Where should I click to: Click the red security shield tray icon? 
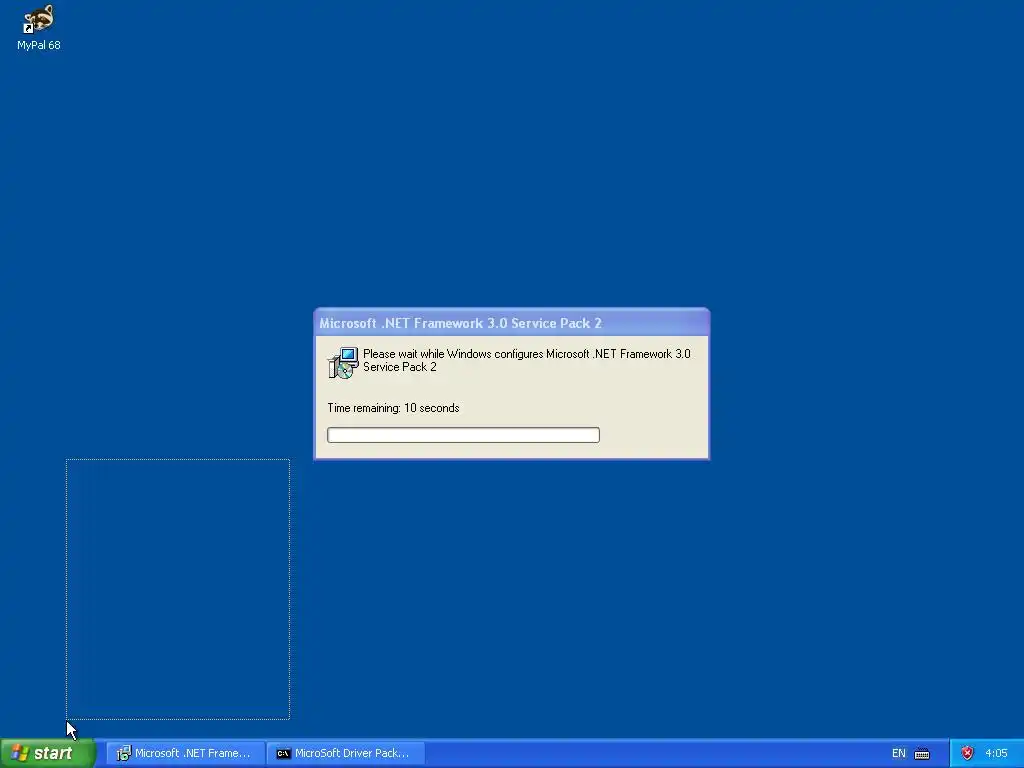tap(967, 753)
